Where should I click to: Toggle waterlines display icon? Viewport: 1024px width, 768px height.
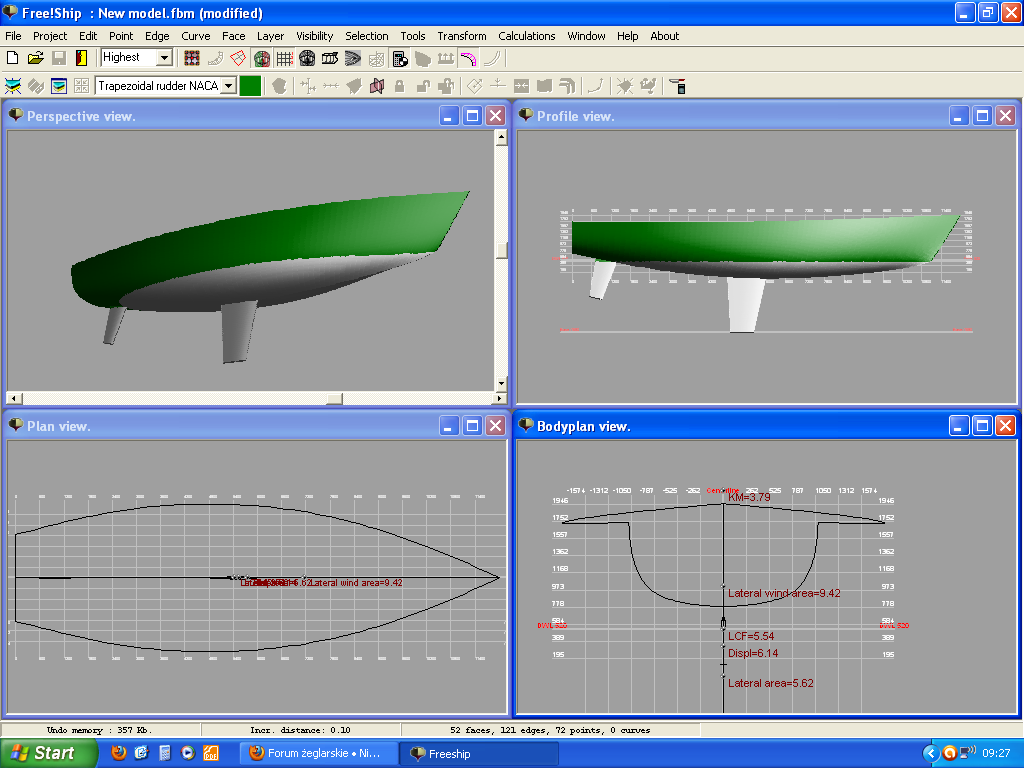click(353, 58)
